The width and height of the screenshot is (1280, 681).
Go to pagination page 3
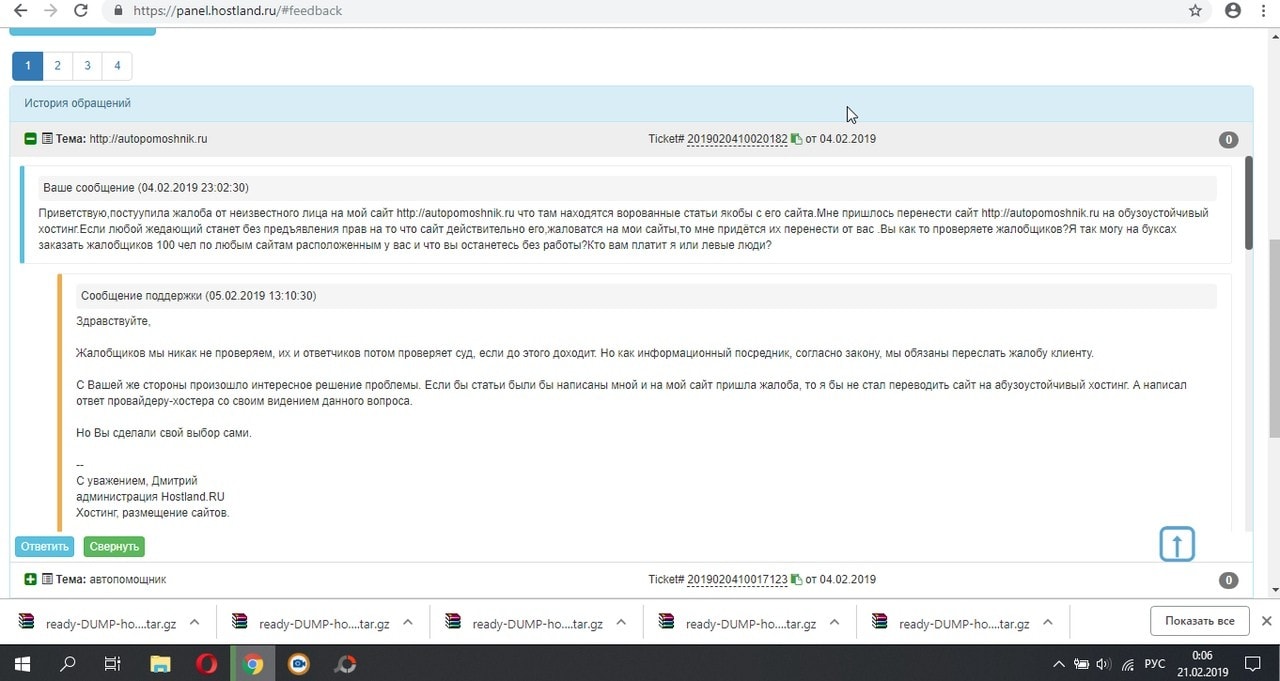pyautogui.click(x=88, y=66)
